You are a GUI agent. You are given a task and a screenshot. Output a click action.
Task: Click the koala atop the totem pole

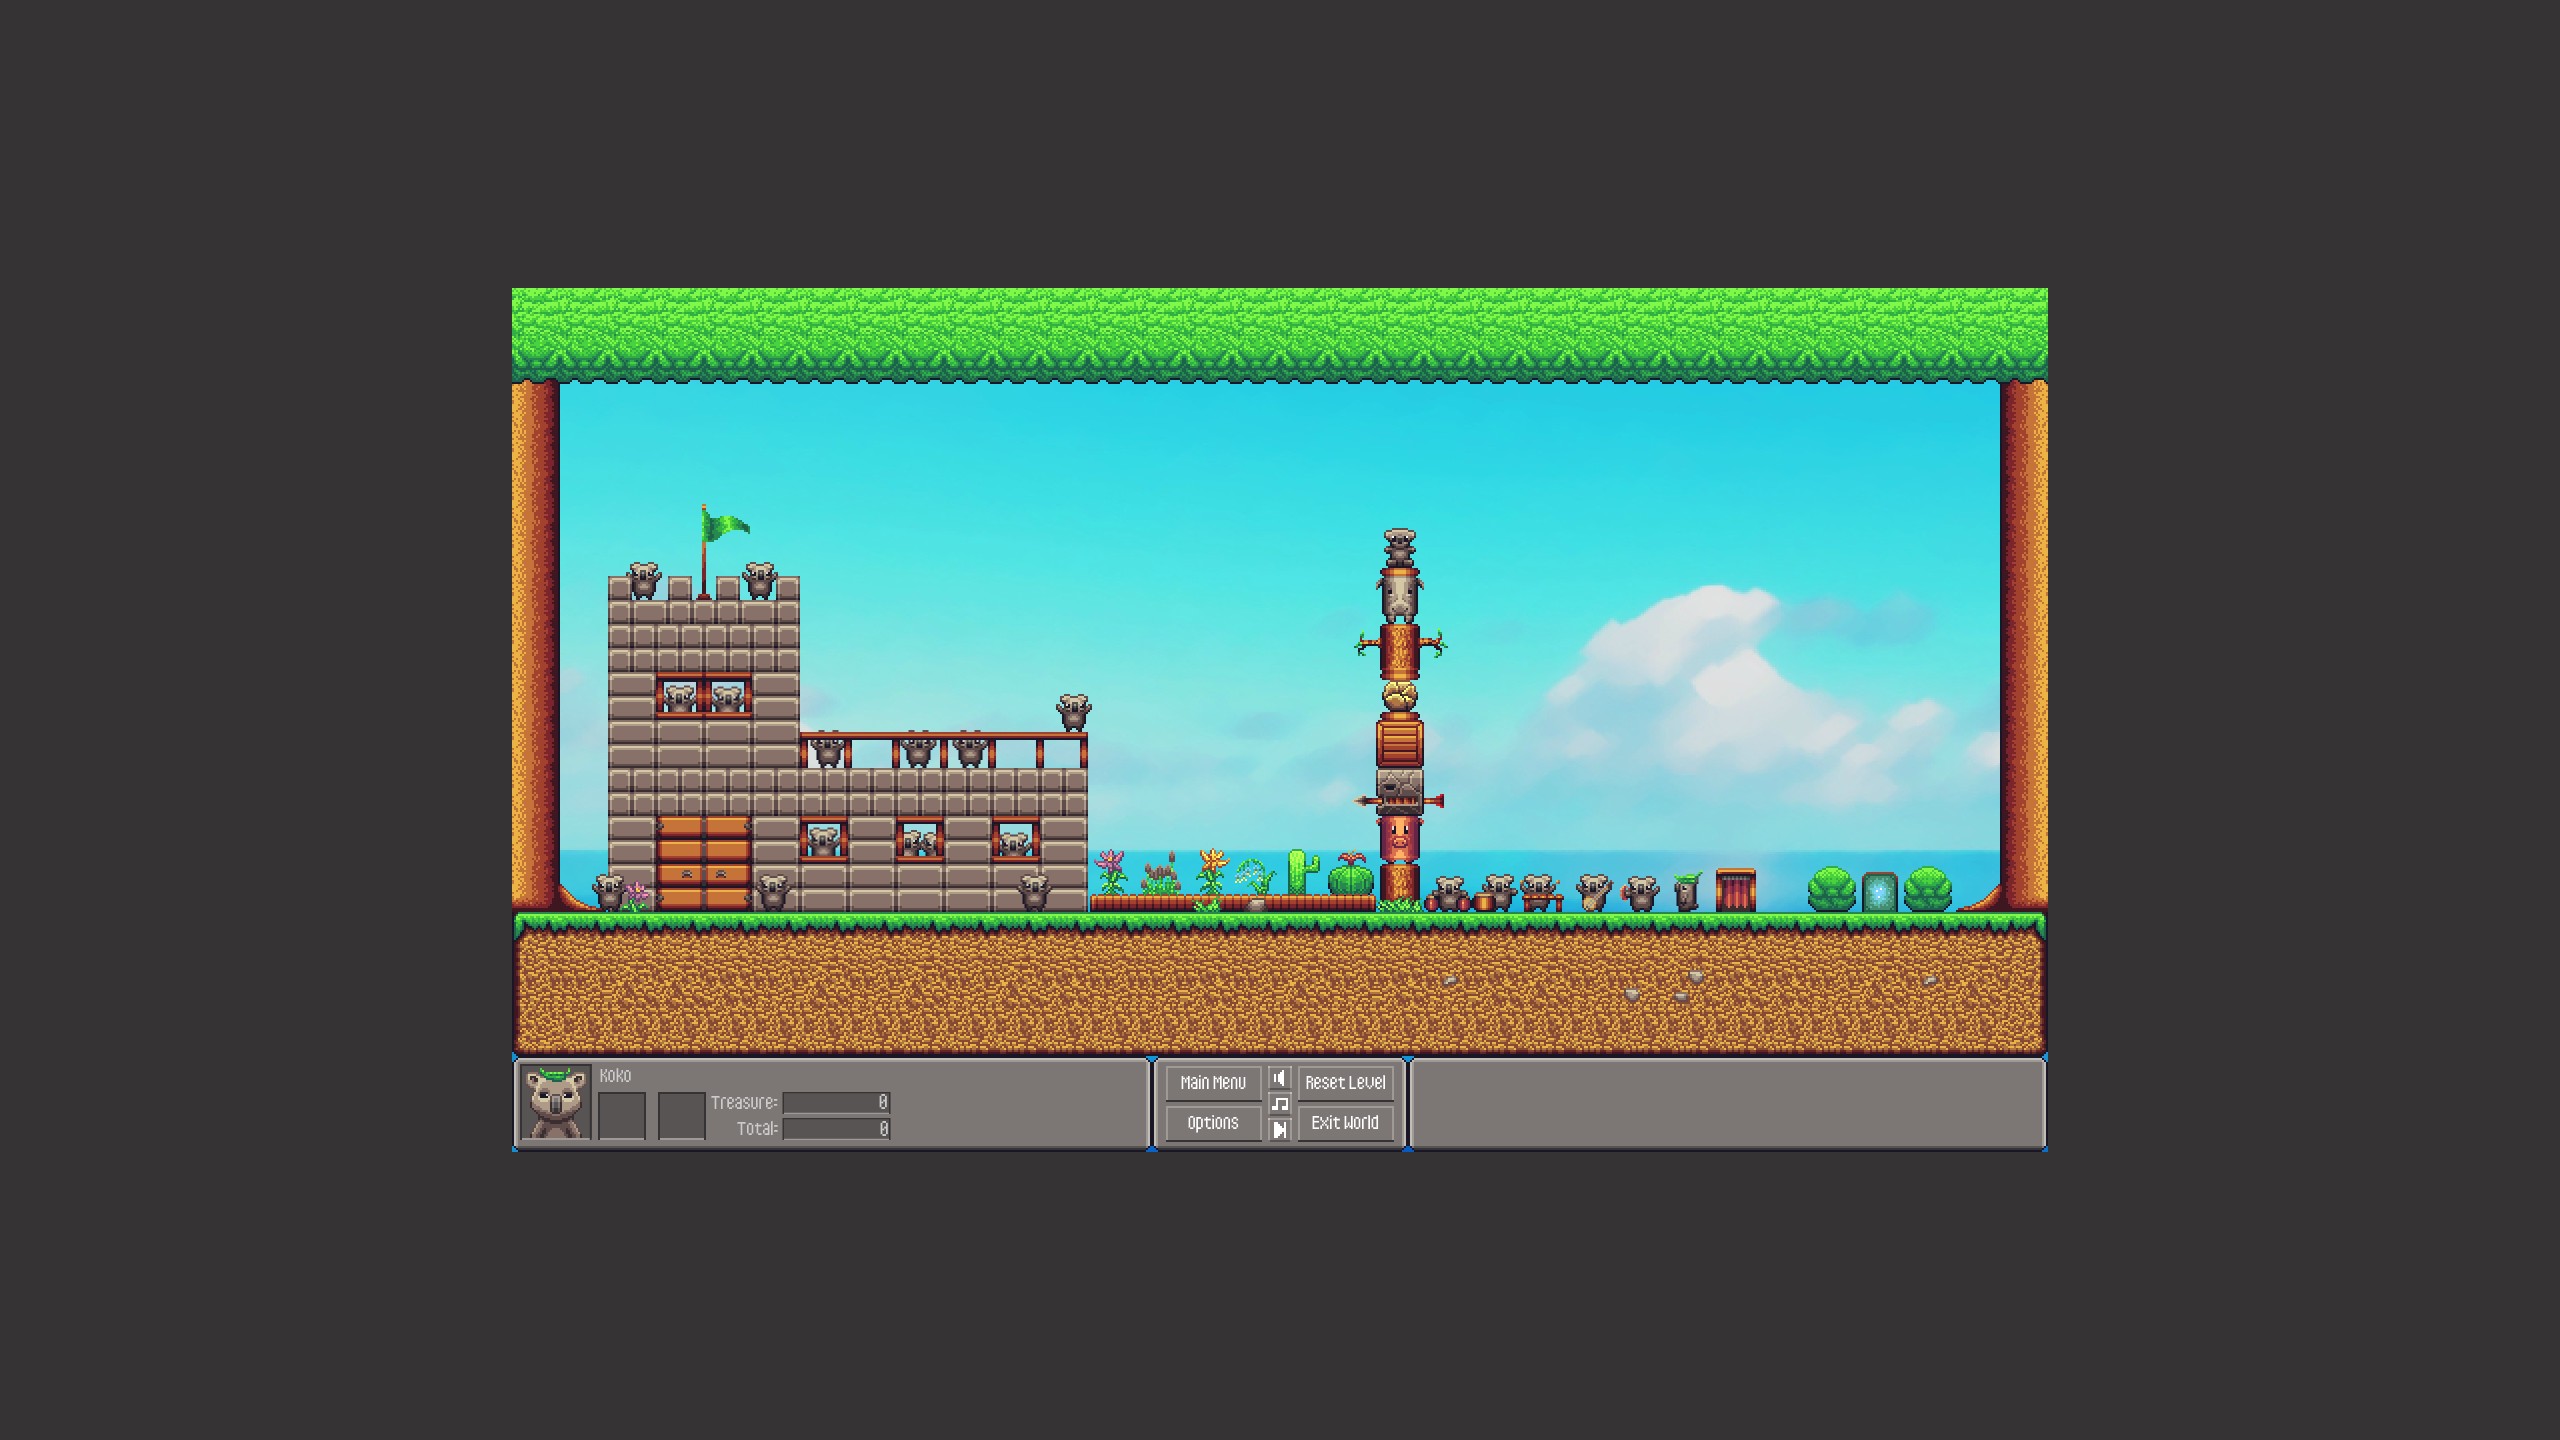click(1399, 547)
